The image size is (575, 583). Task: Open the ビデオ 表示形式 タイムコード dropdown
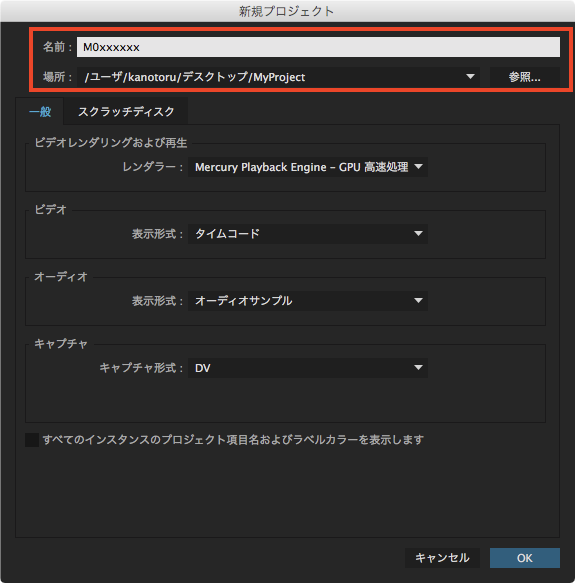(x=308, y=234)
